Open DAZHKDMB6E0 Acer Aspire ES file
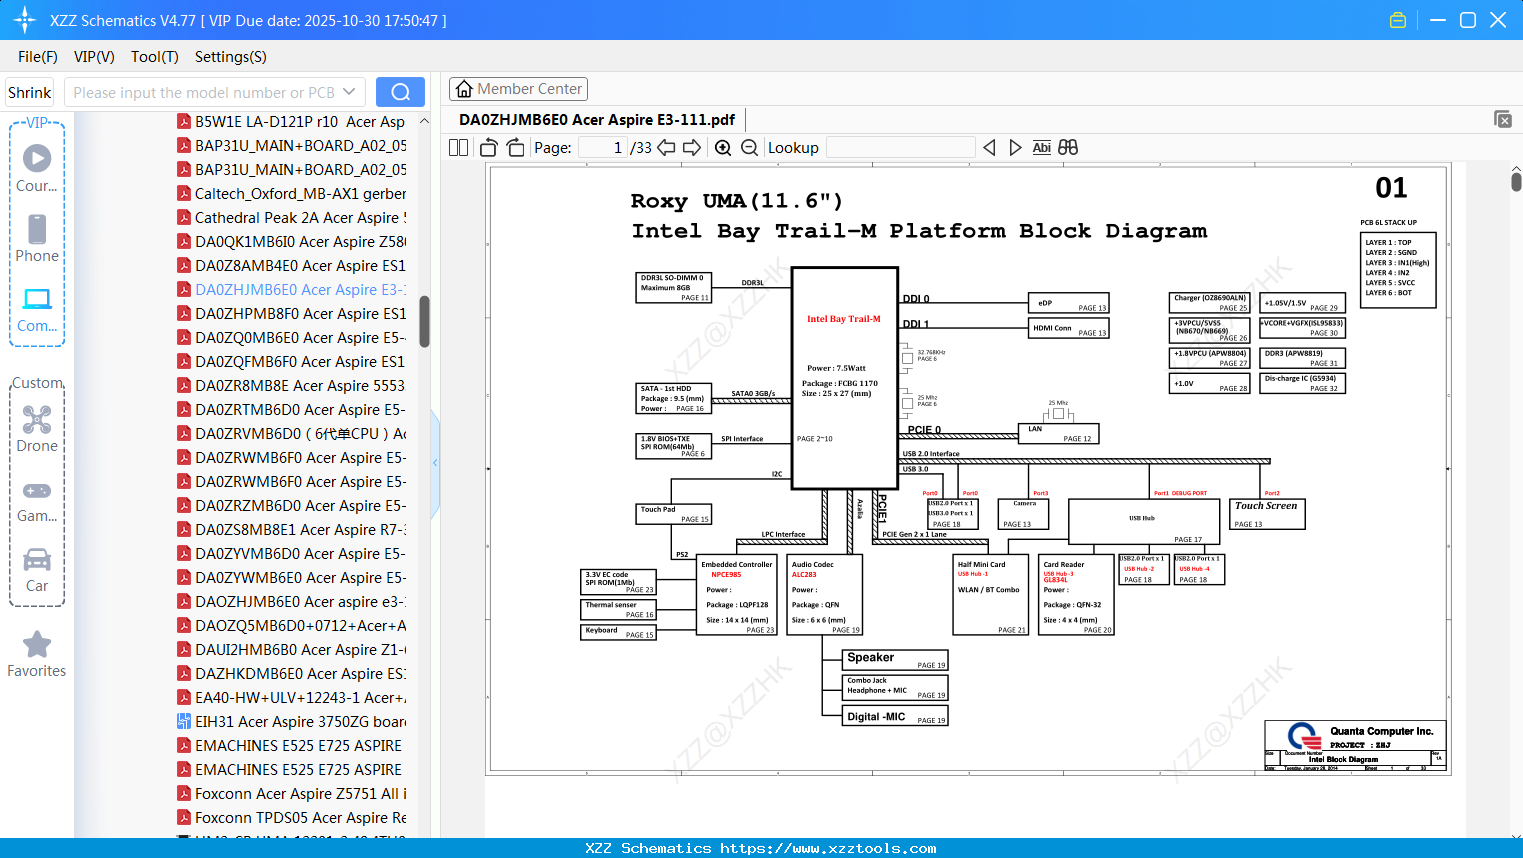1523x858 pixels. [300, 674]
